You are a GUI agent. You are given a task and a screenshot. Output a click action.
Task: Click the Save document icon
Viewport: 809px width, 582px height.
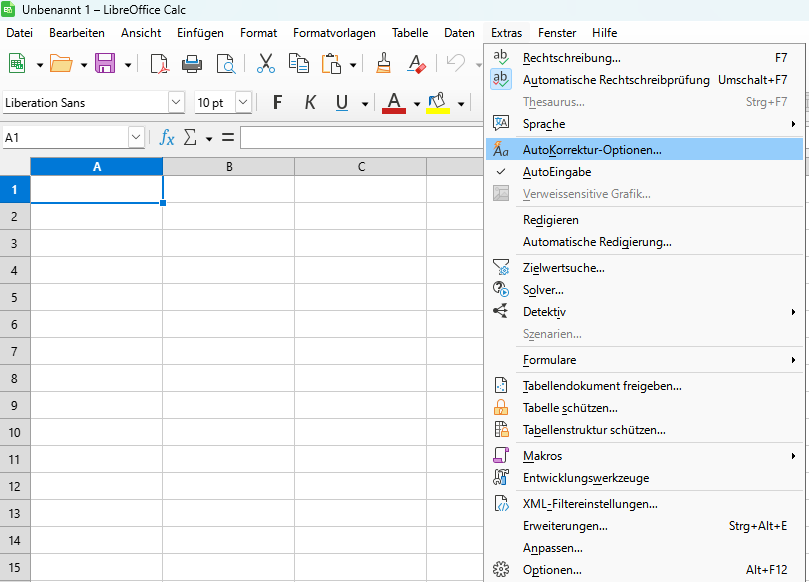(105, 64)
